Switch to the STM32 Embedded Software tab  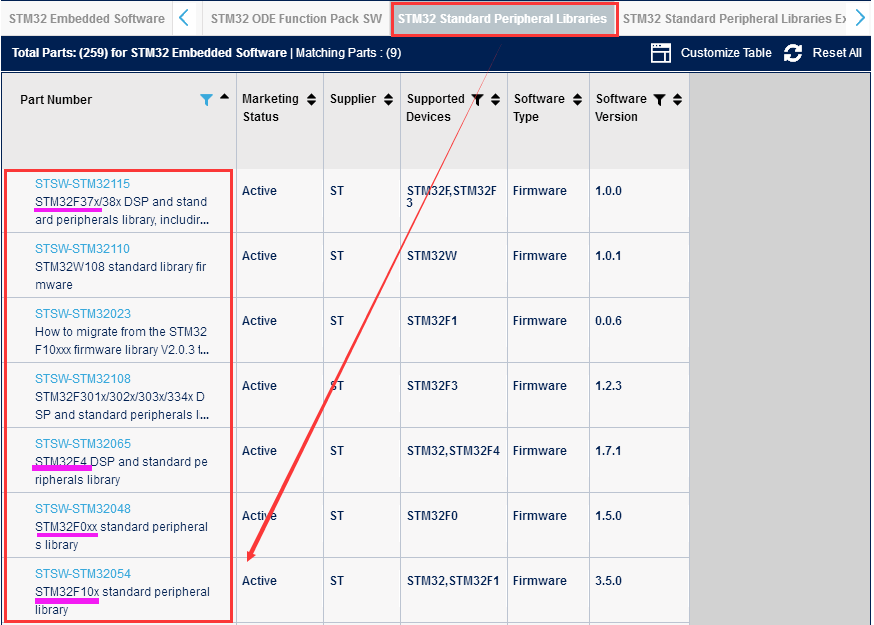coord(86,19)
